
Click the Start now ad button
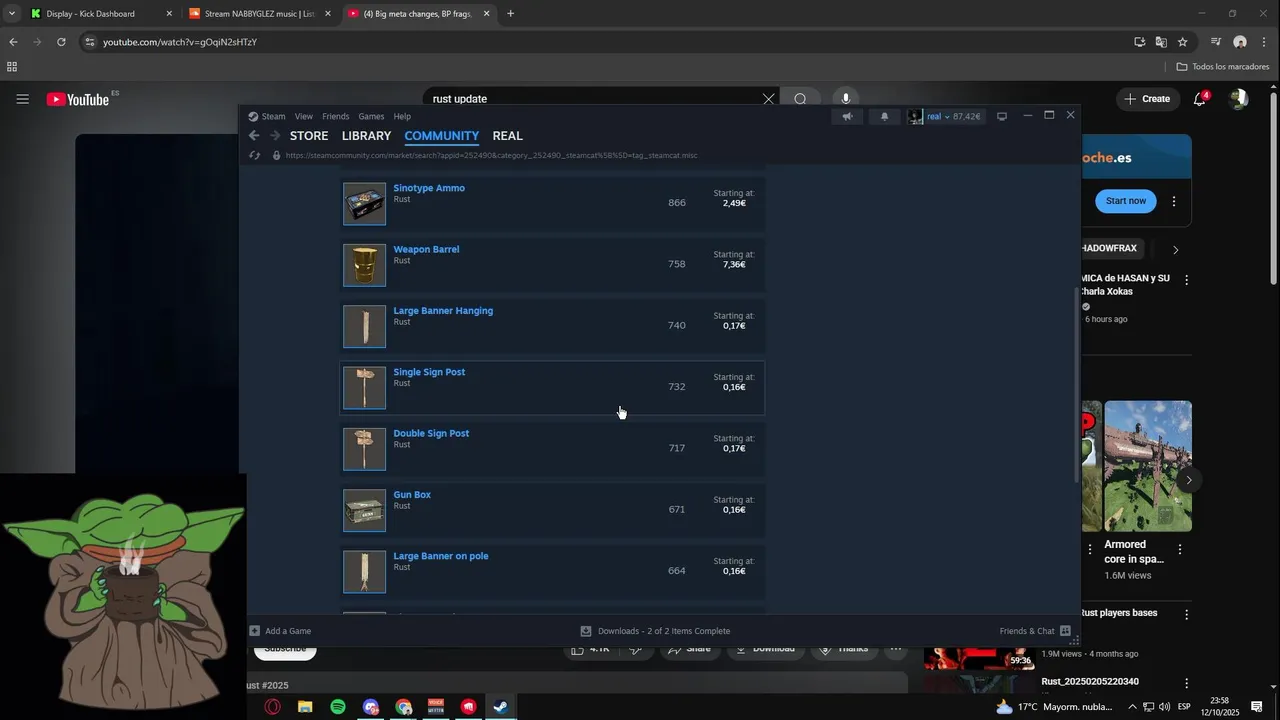pos(1125,201)
